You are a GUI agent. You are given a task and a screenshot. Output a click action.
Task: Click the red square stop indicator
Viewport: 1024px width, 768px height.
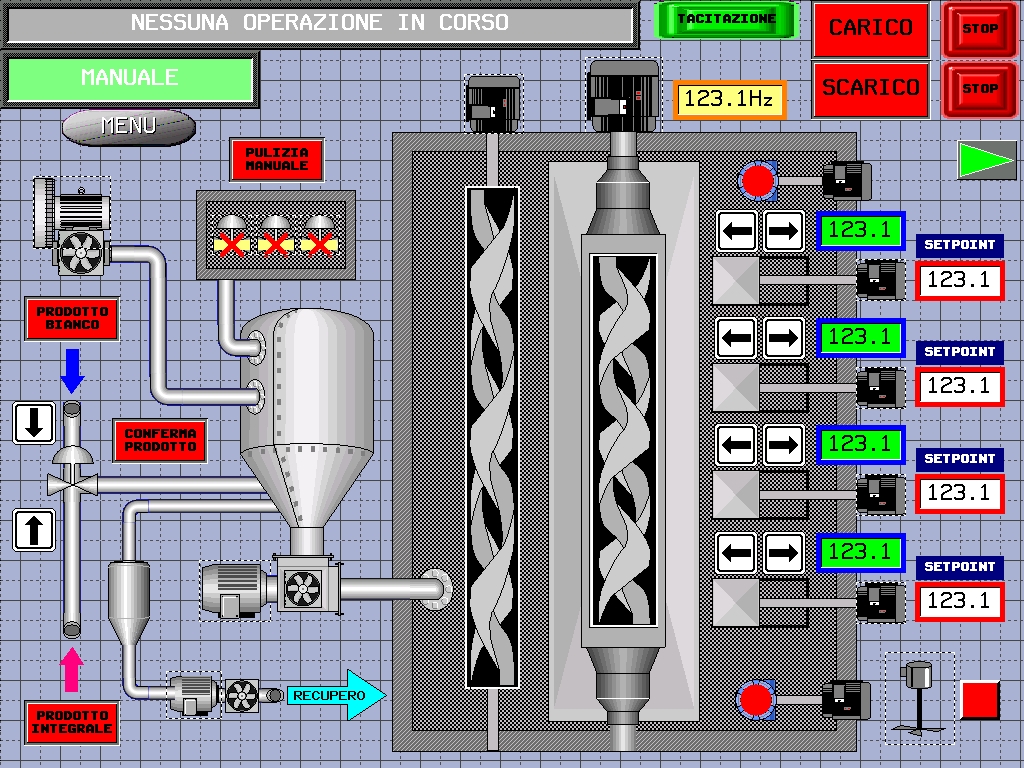pos(980,699)
